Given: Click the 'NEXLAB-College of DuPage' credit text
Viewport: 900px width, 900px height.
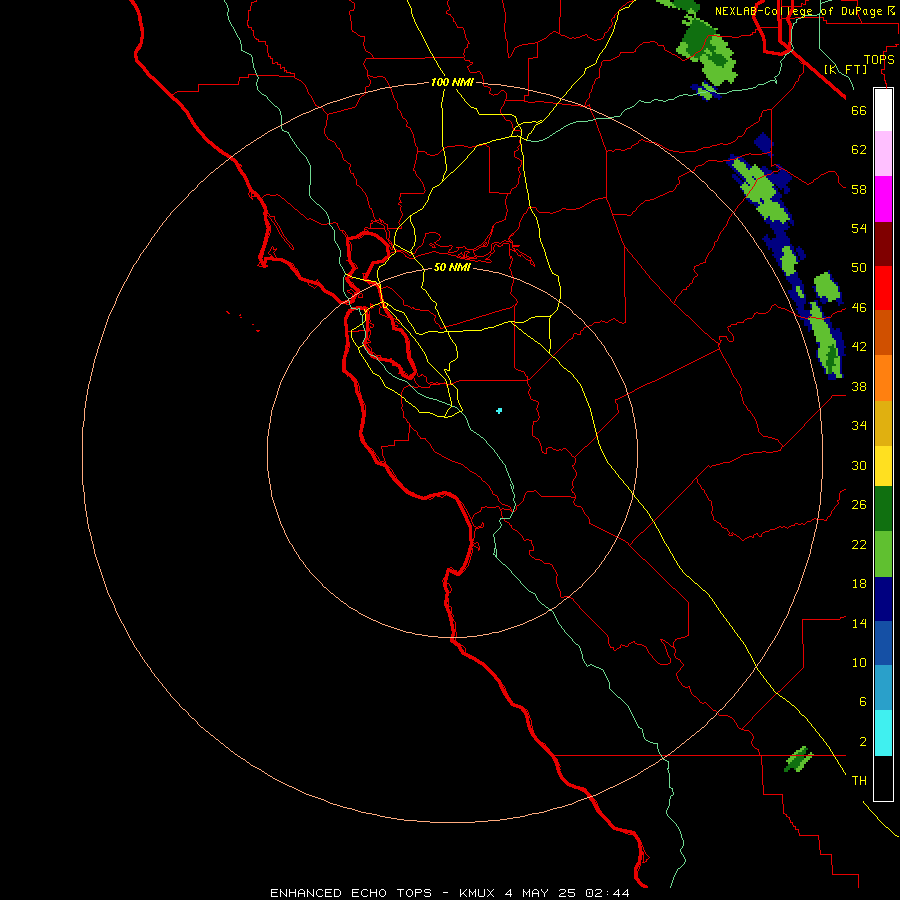Looking at the screenshot, I should 798,11.
